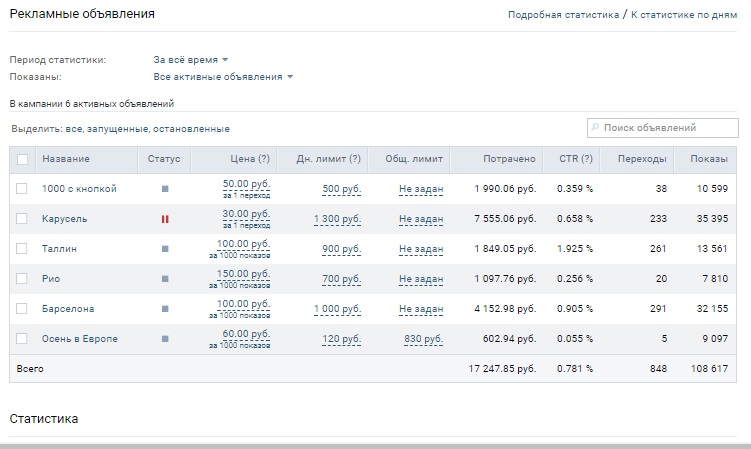The width and height of the screenshot is (751, 449).
Task: Edit the 830 руб. total limit value
Action: point(423,339)
